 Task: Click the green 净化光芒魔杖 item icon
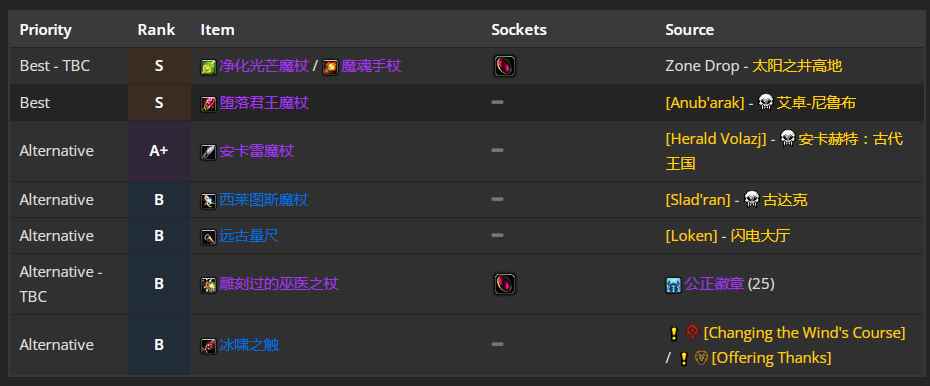(208, 66)
